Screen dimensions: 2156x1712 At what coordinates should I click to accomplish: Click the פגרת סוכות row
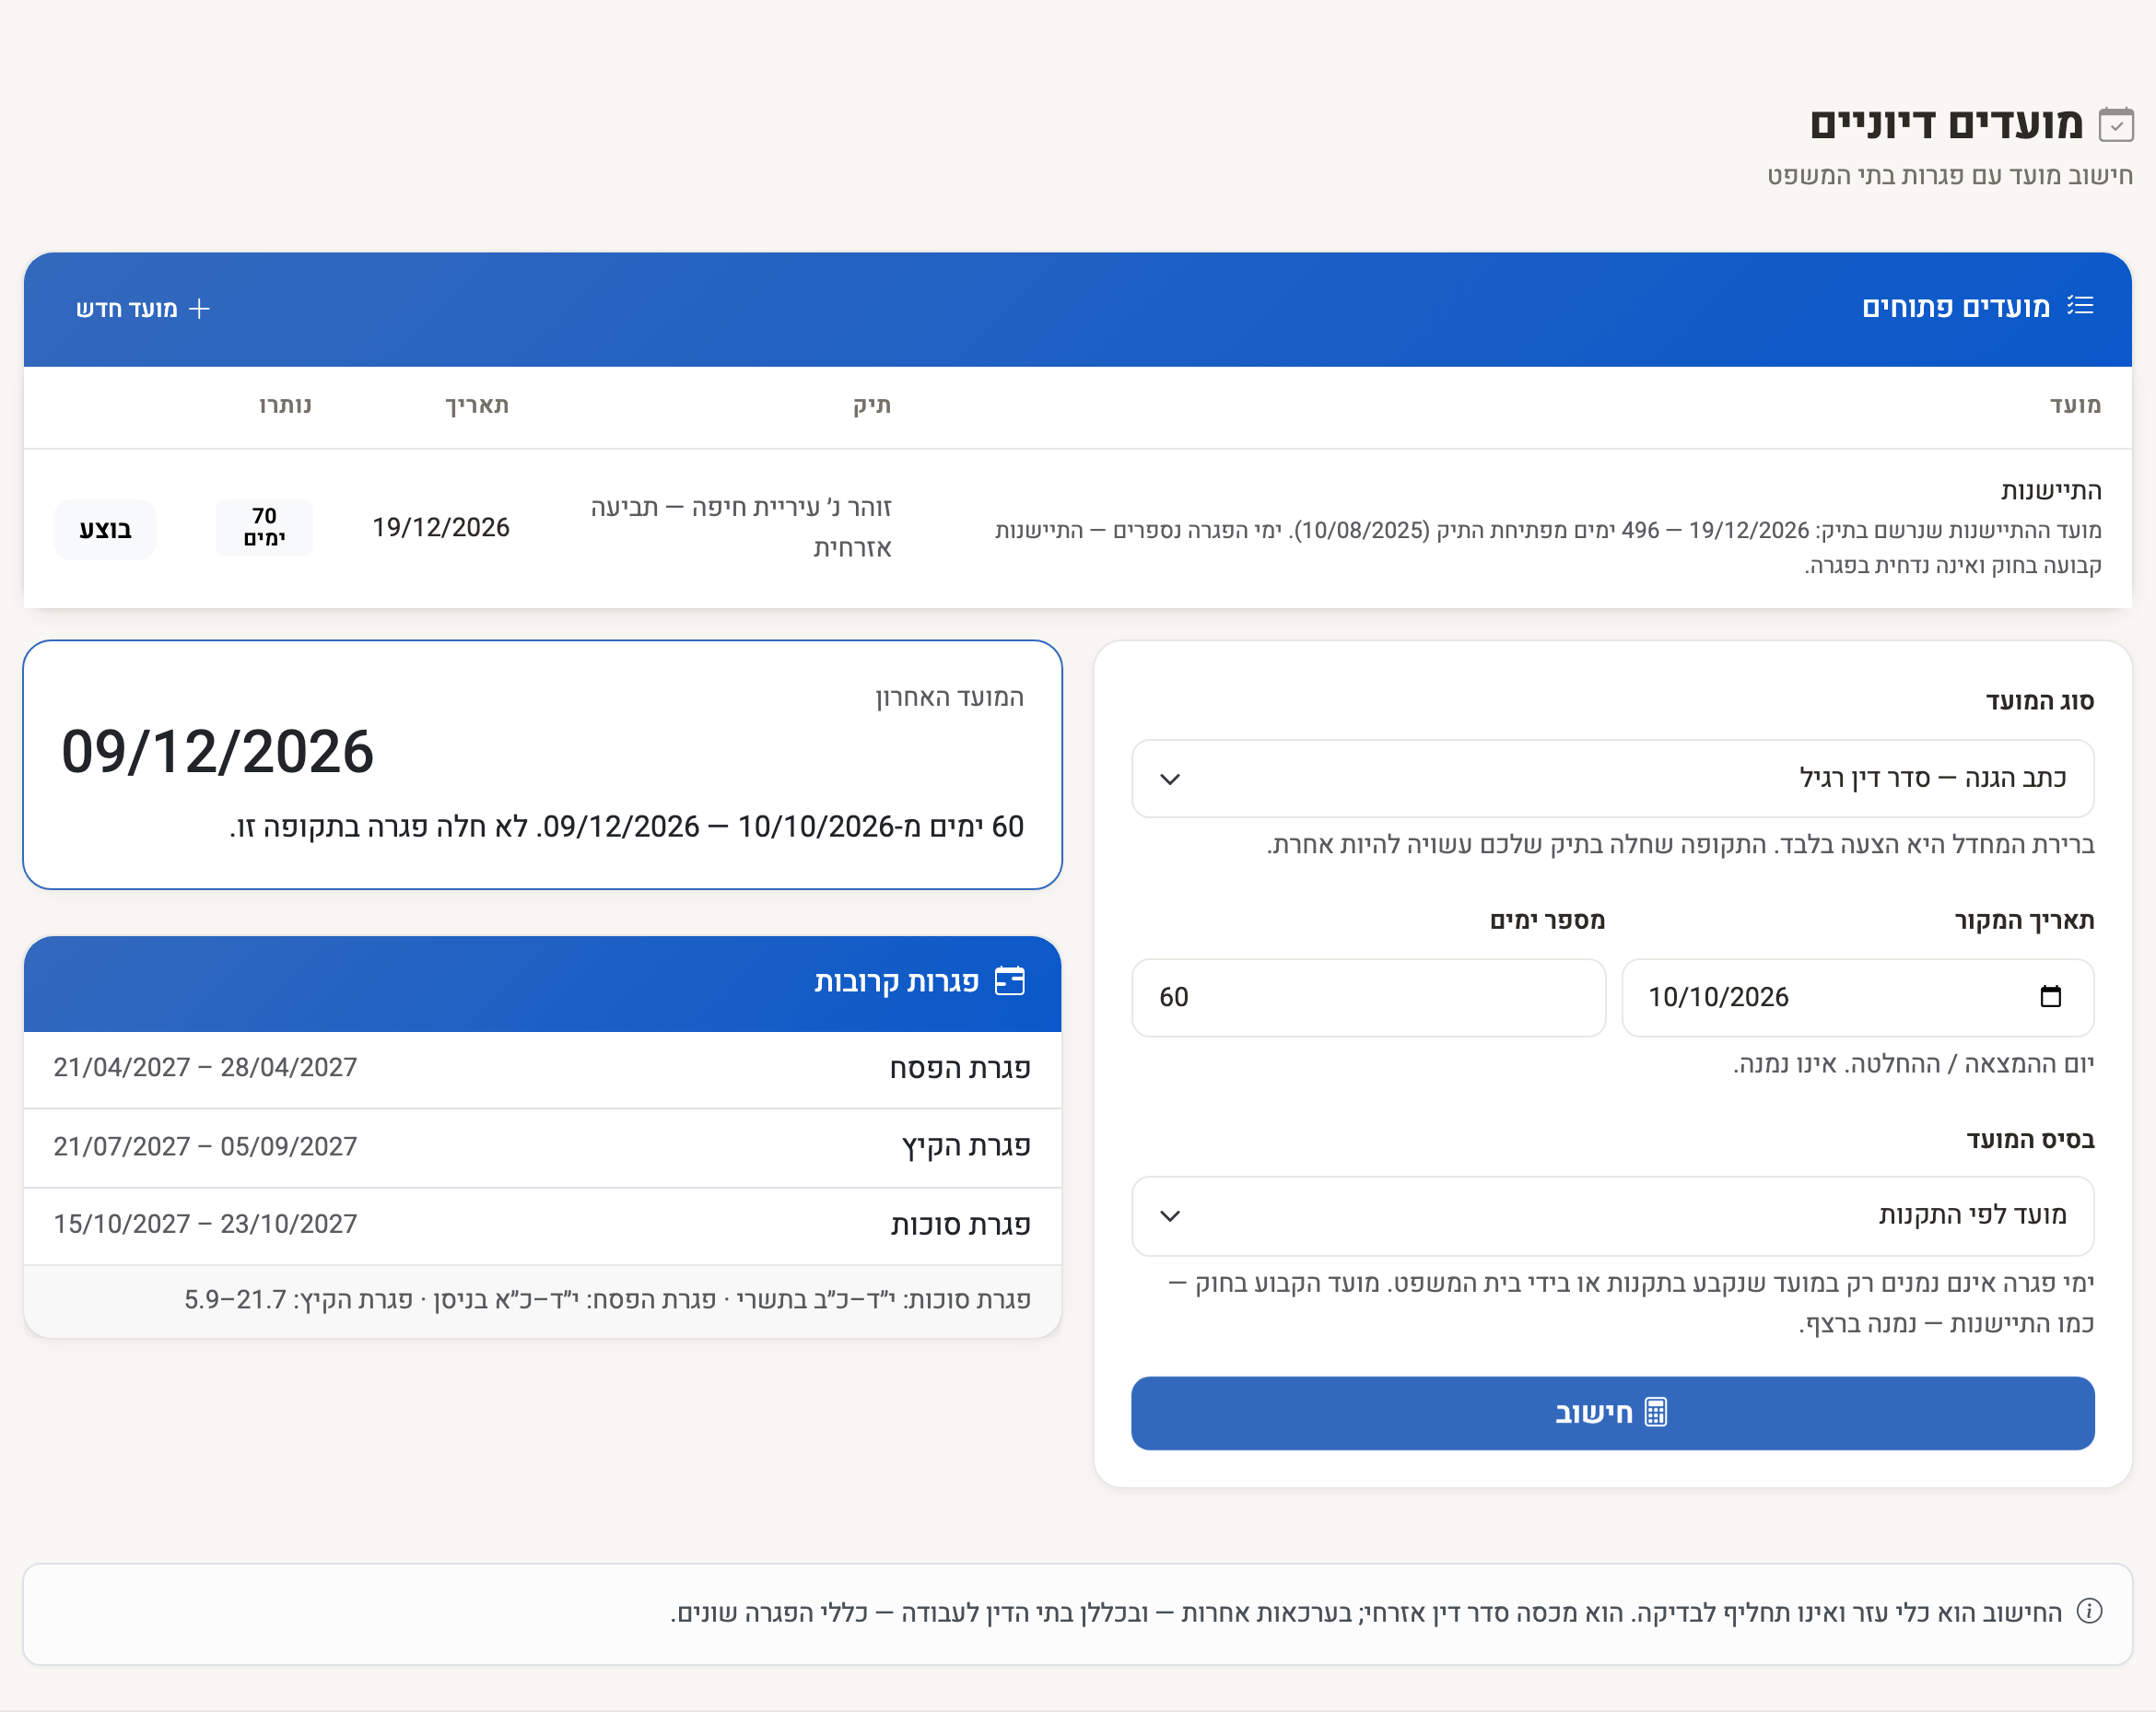point(542,1225)
